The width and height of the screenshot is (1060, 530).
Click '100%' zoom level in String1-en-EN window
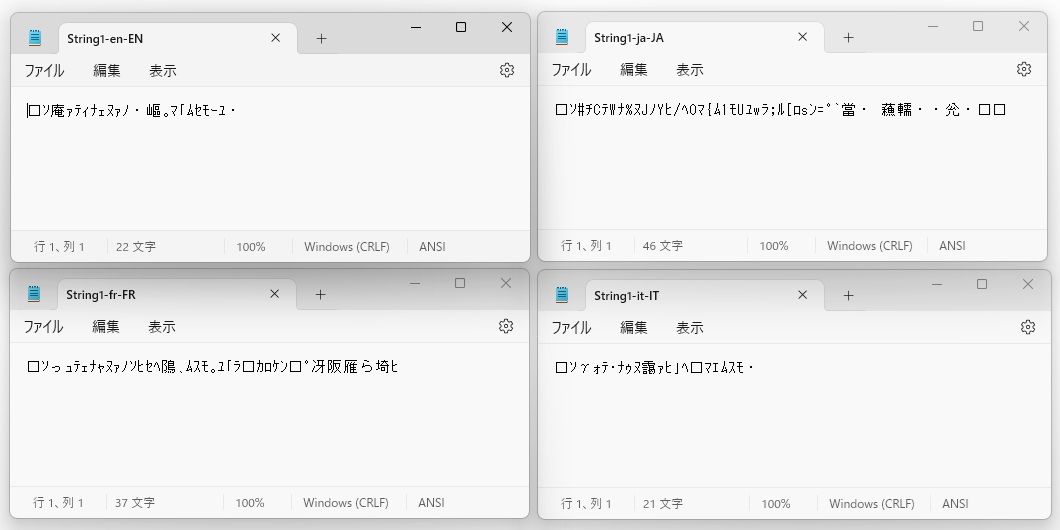click(251, 247)
